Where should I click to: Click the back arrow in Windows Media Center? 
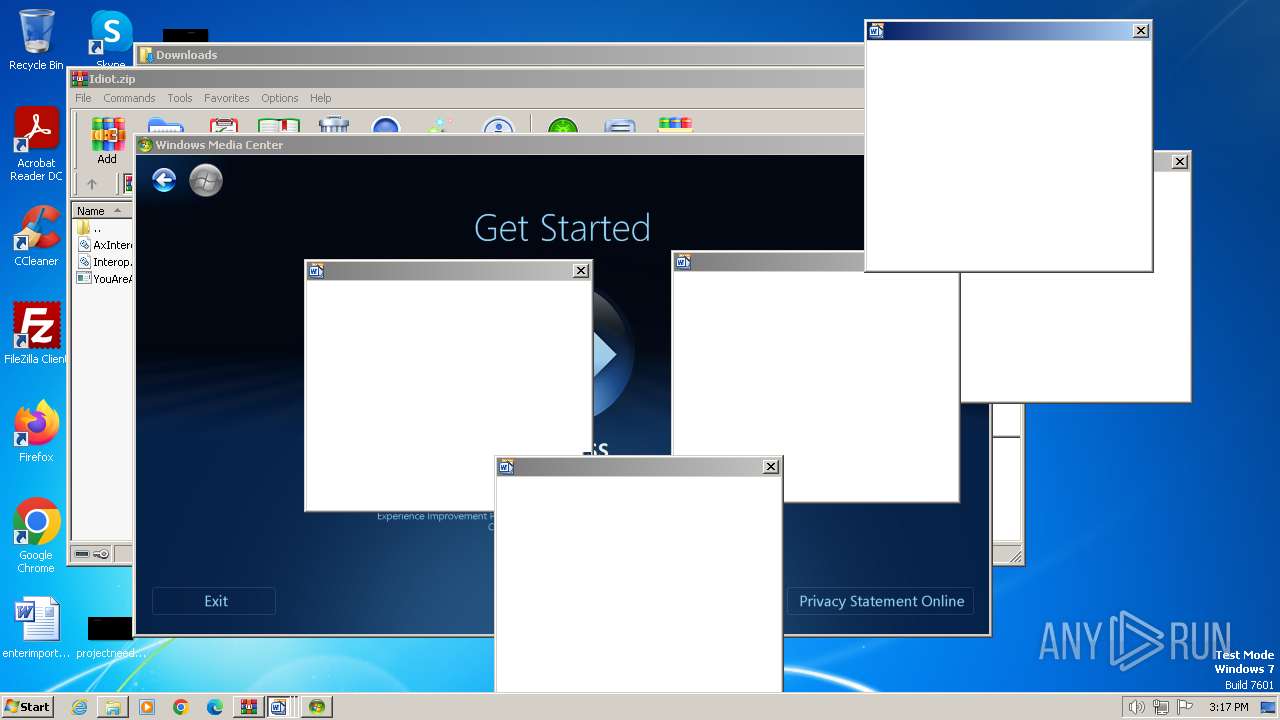pyautogui.click(x=164, y=180)
